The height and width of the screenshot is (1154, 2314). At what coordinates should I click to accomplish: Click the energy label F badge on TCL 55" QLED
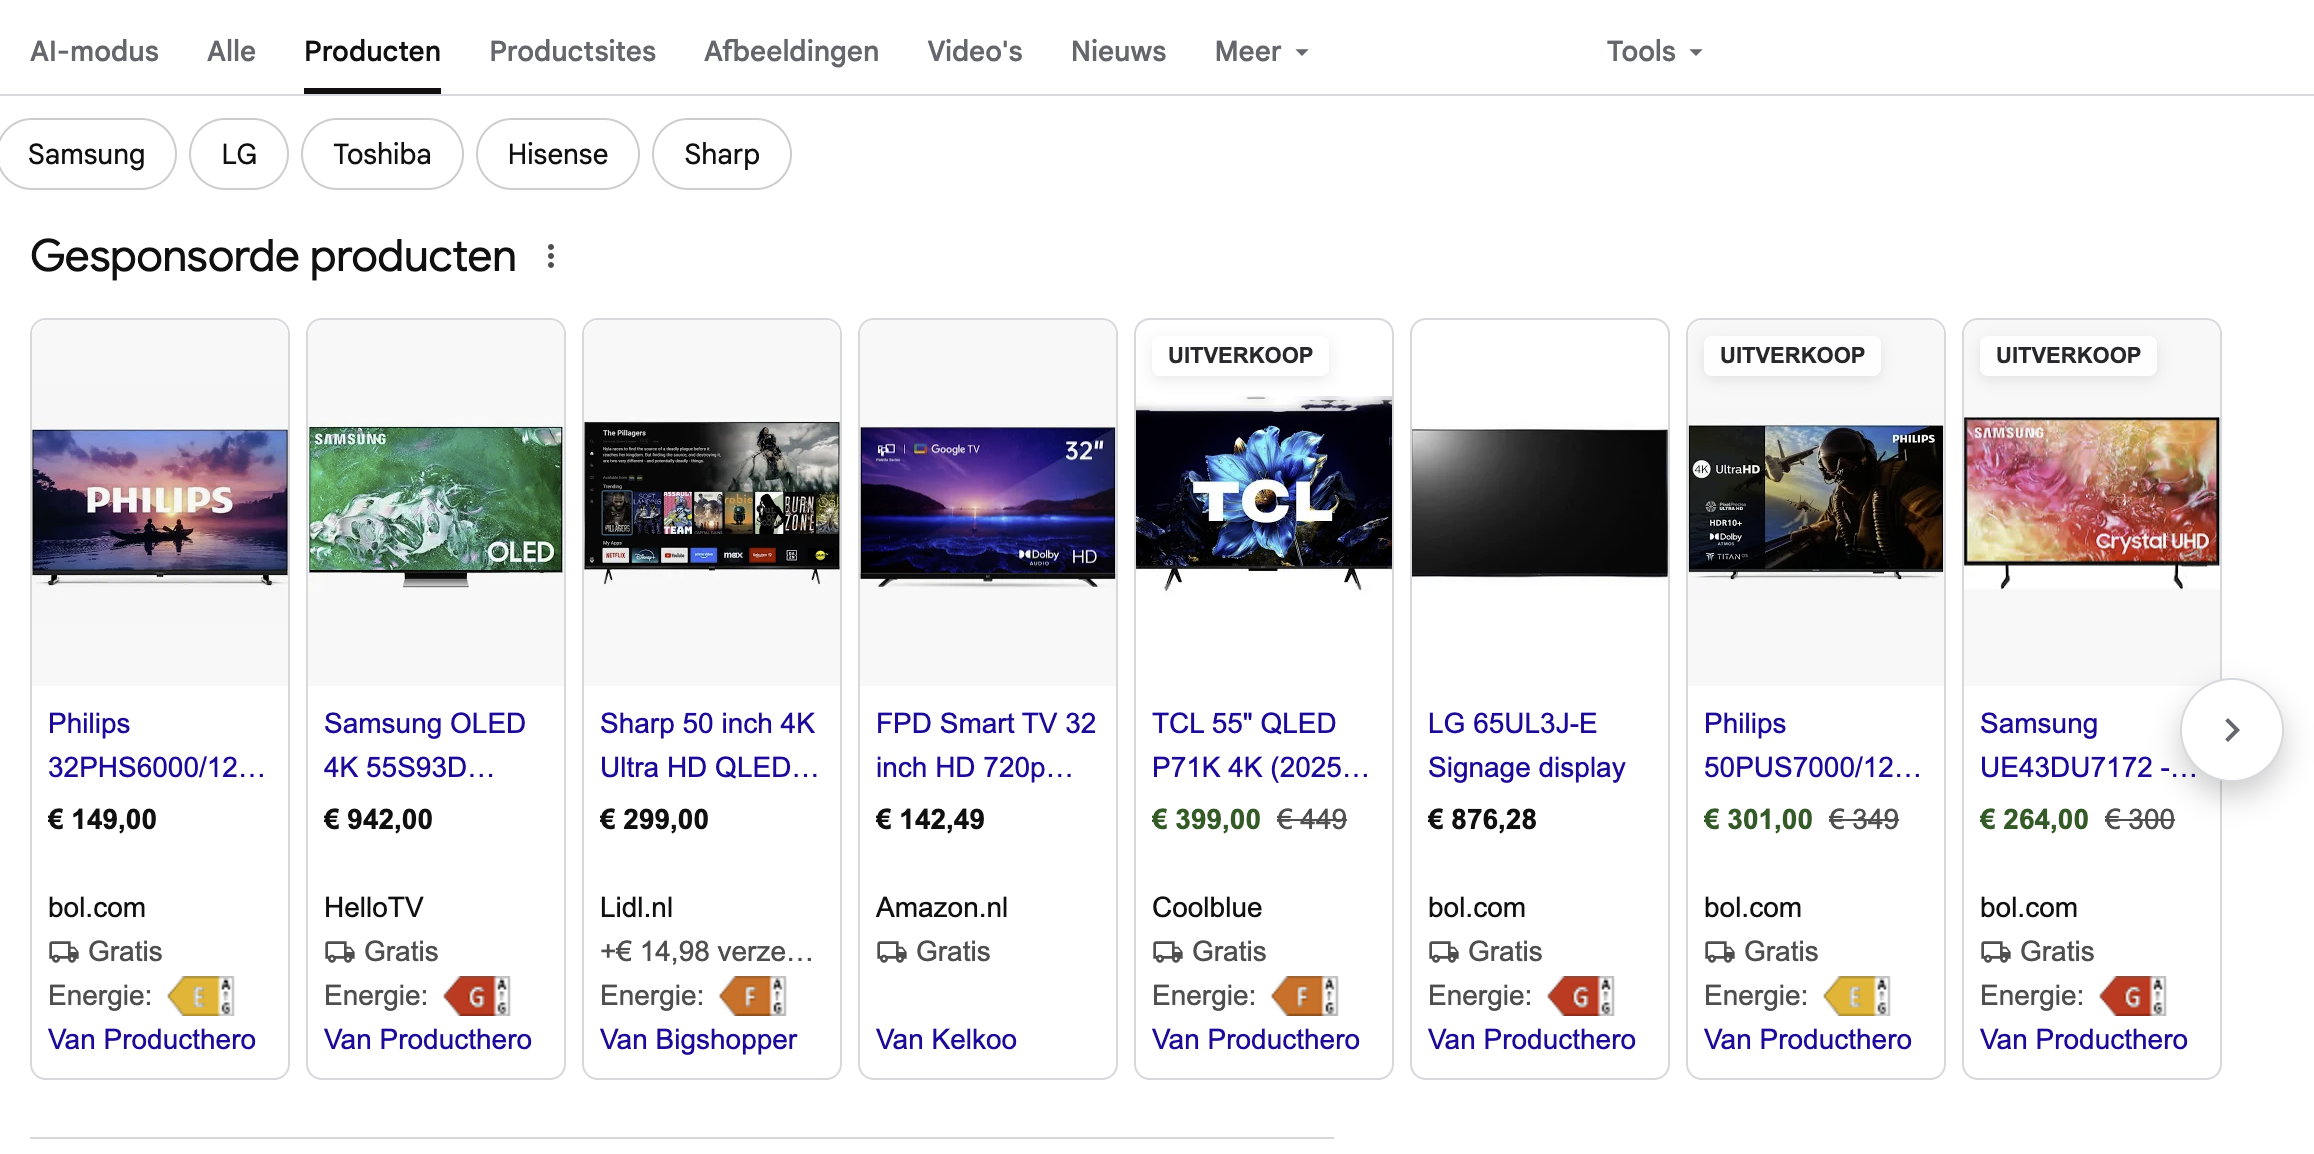[x=1304, y=996]
